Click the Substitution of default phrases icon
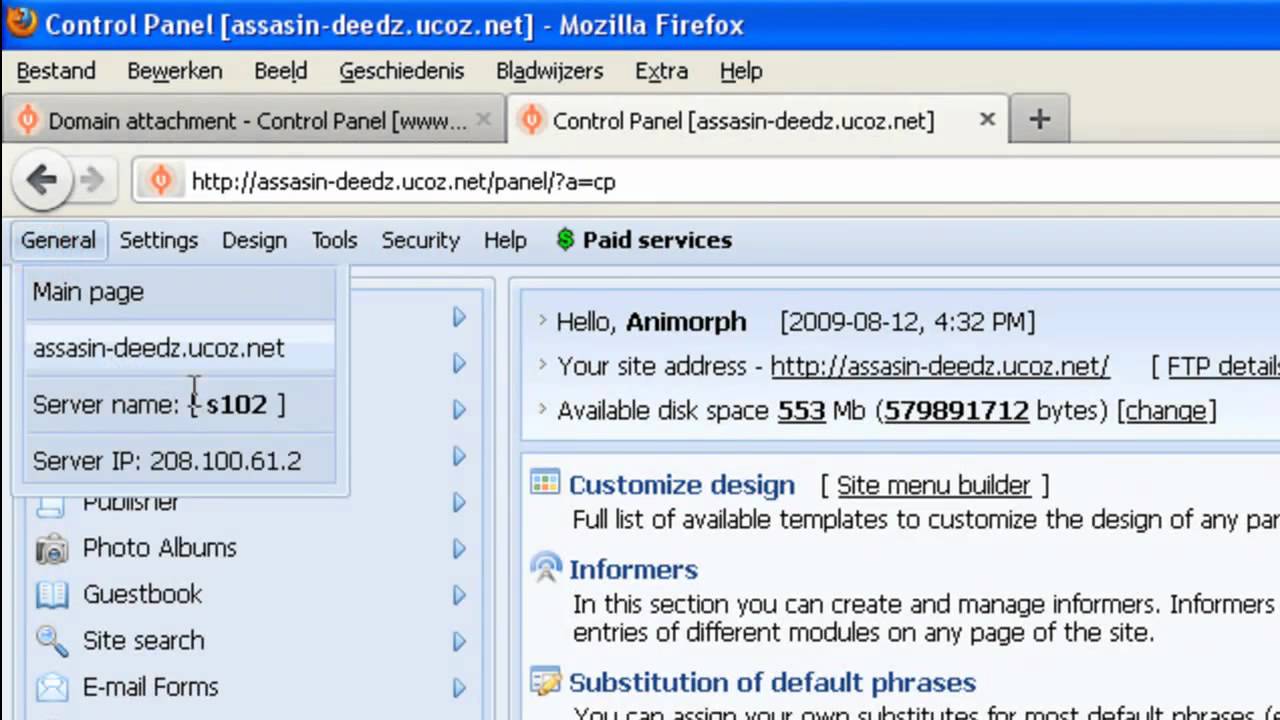1280x720 pixels. [546, 682]
